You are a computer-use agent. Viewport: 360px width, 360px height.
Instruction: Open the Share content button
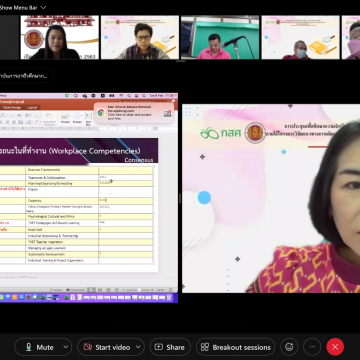click(x=170, y=347)
